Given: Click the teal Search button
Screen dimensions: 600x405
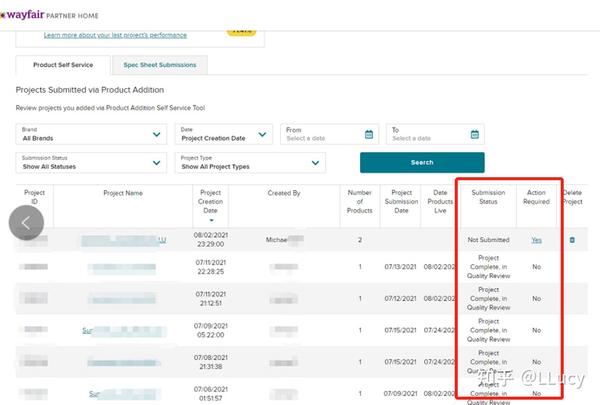Looking at the screenshot, I should pyautogui.click(x=422, y=162).
